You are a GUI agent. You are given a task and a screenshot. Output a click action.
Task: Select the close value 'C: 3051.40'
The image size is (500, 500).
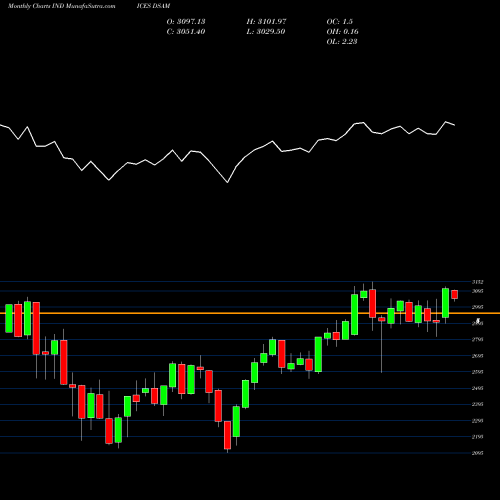click(186, 31)
